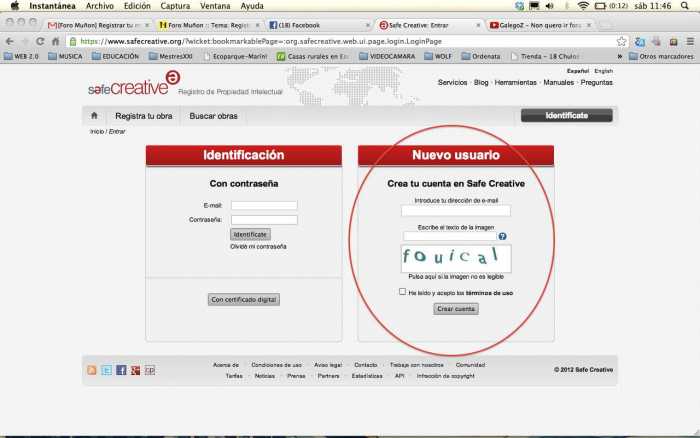Image resolution: width=700 pixels, height=438 pixels.
Task: Click the Wi-Fi status icon
Action: coord(583,6)
